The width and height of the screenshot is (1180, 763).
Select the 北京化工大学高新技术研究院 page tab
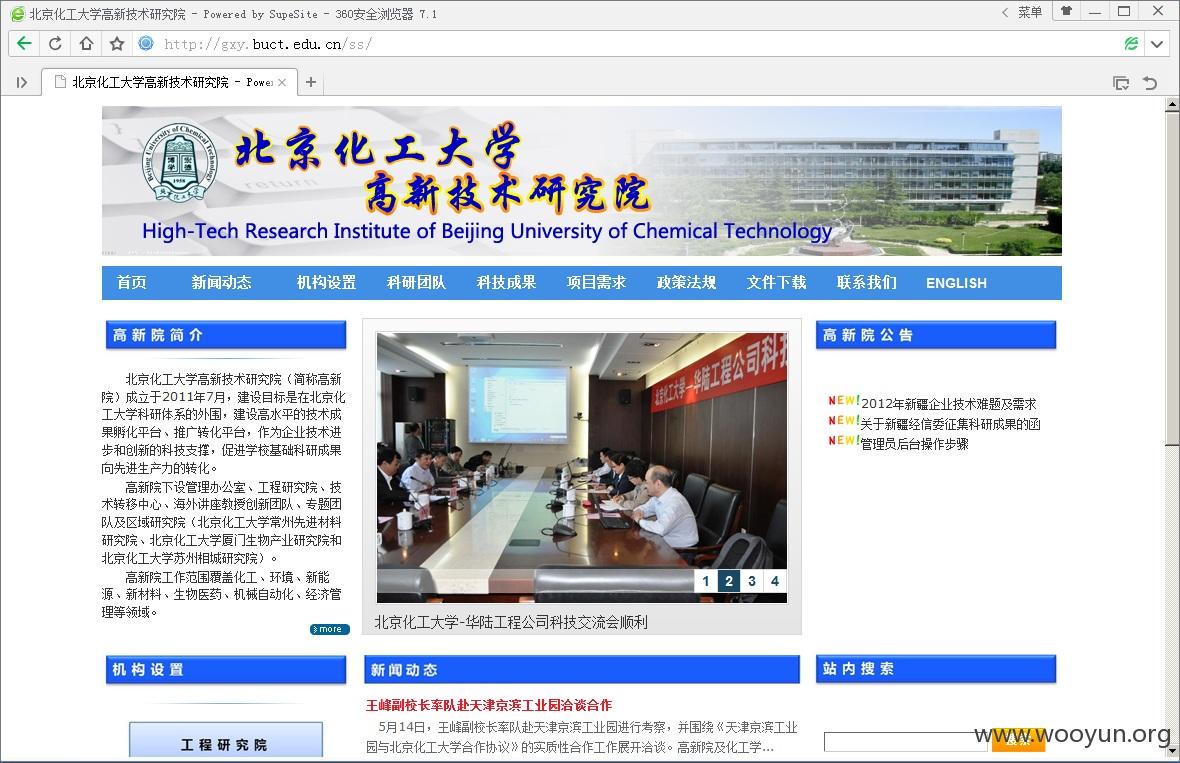[169, 82]
